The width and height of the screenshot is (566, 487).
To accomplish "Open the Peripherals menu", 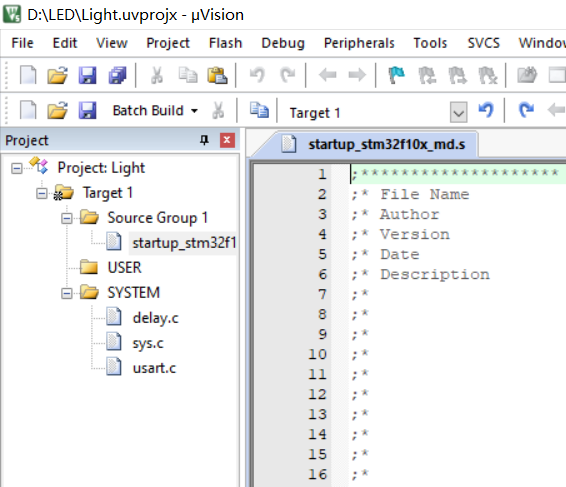I will tap(359, 43).
